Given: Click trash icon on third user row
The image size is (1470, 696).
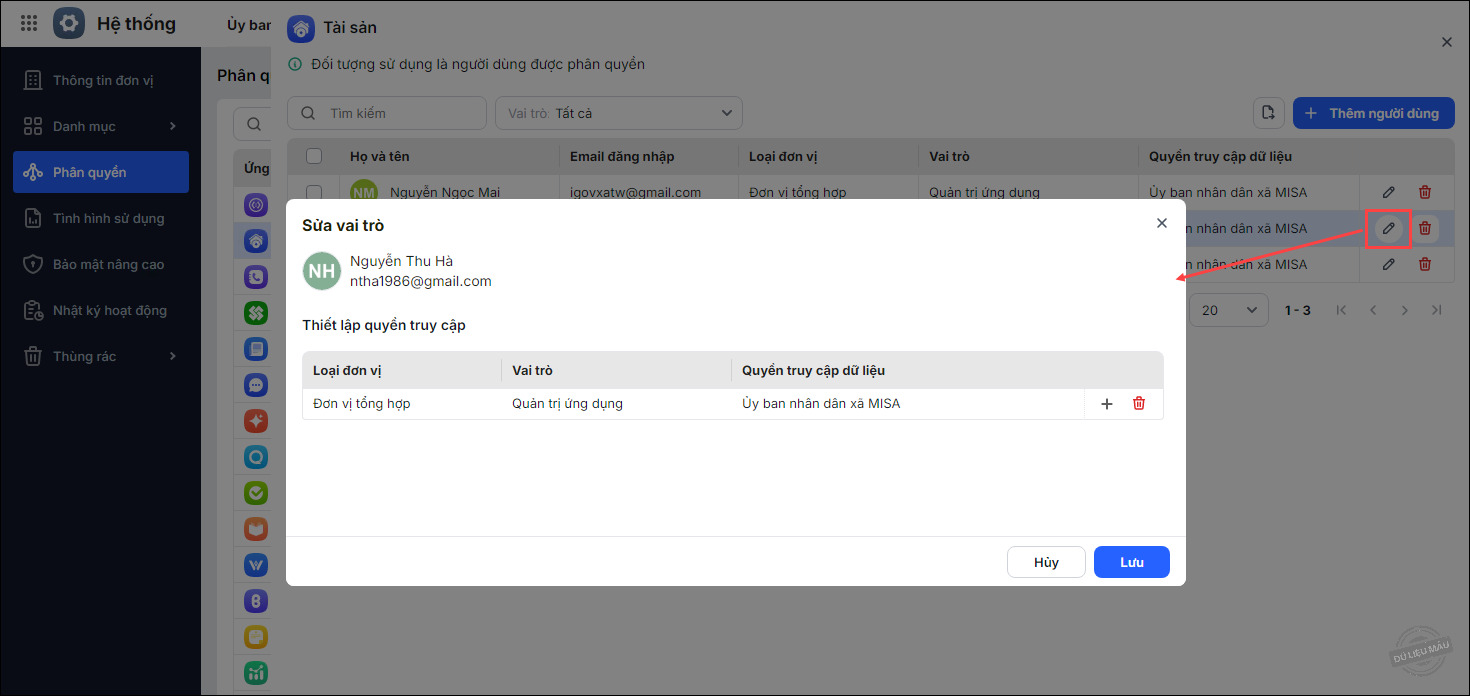Looking at the screenshot, I should click(x=1425, y=264).
